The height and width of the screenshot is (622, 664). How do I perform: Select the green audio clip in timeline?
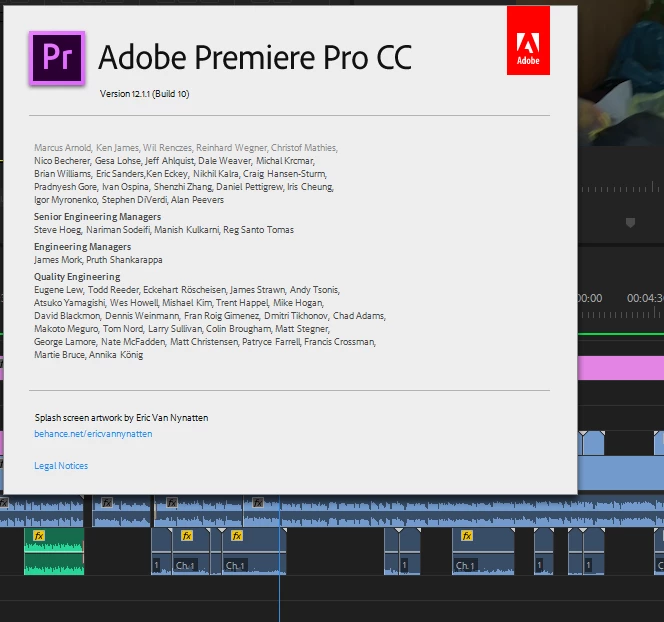54,551
